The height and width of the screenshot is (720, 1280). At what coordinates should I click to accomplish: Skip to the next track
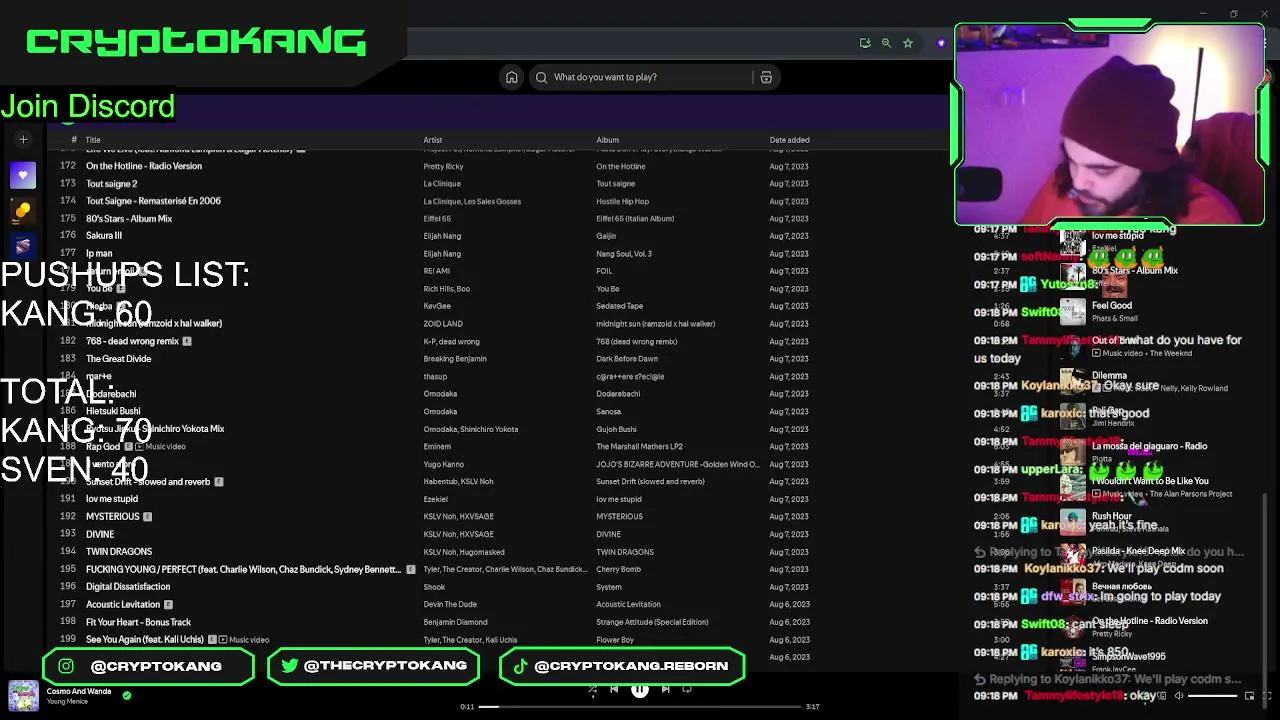coord(665,689)
